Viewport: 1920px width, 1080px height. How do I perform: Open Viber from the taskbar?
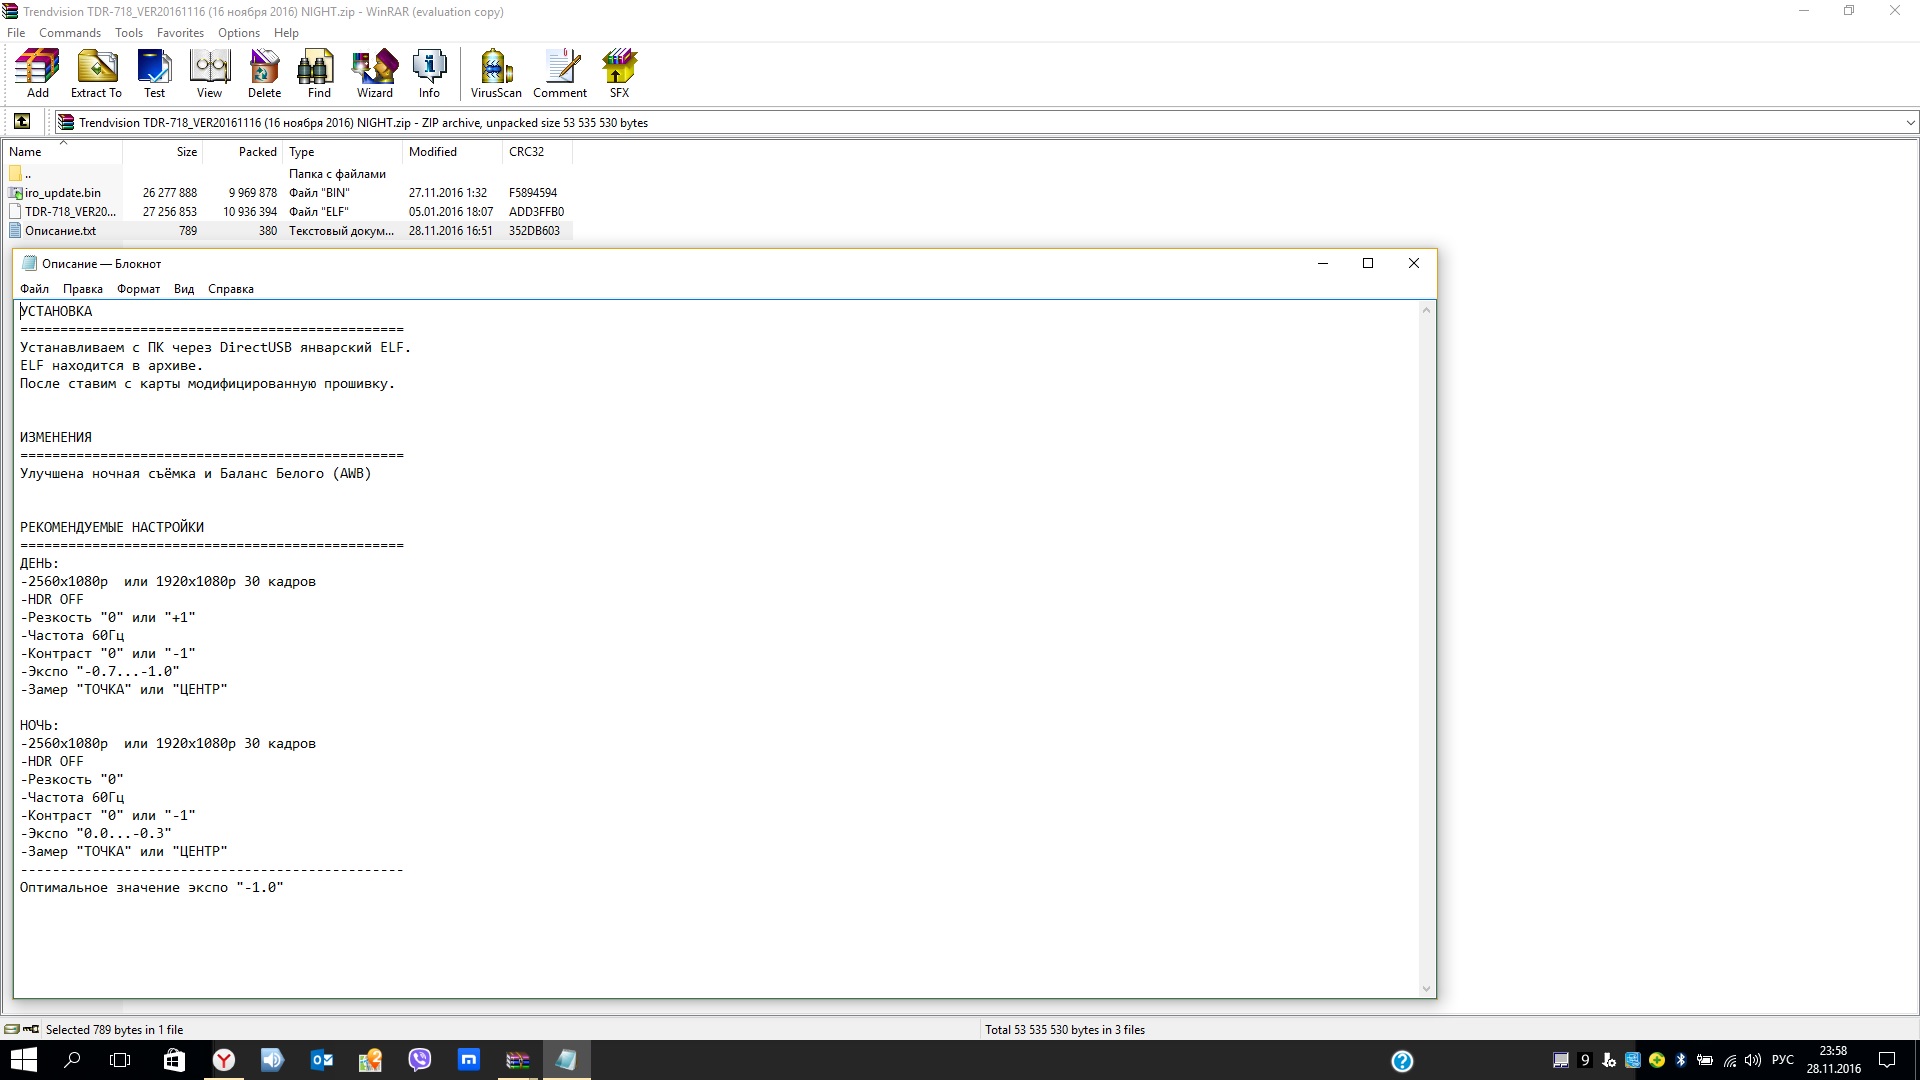point(420,1060)
